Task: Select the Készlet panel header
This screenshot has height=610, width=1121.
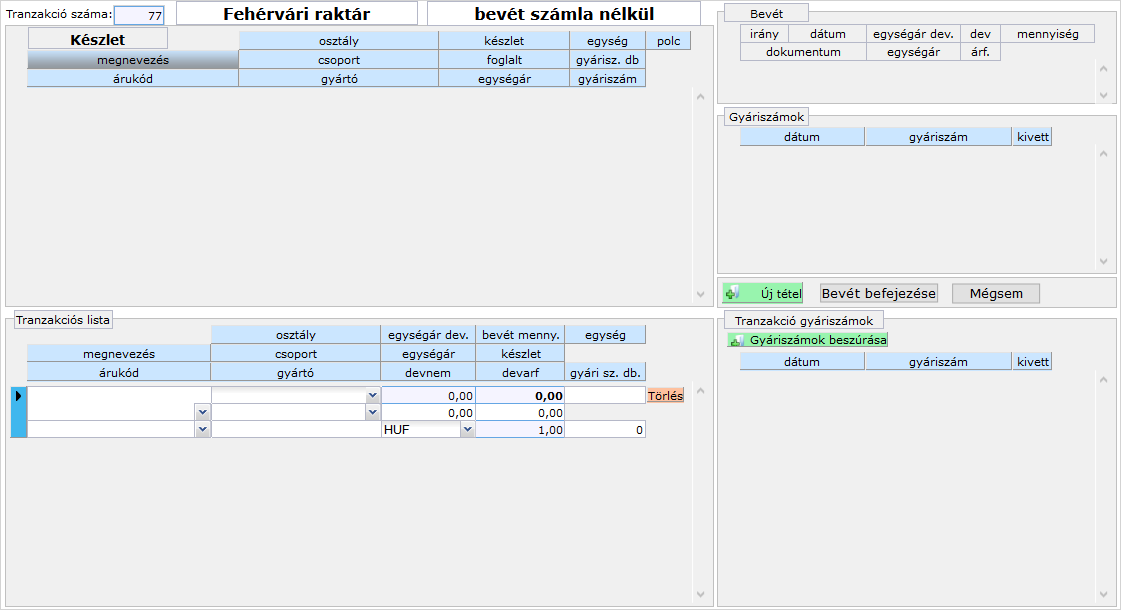Action: coord(97,40)
